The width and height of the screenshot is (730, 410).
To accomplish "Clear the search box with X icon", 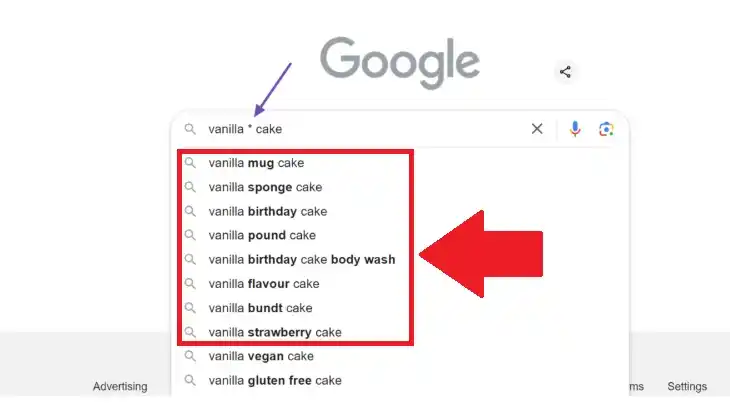I will (x=537, y=129).
